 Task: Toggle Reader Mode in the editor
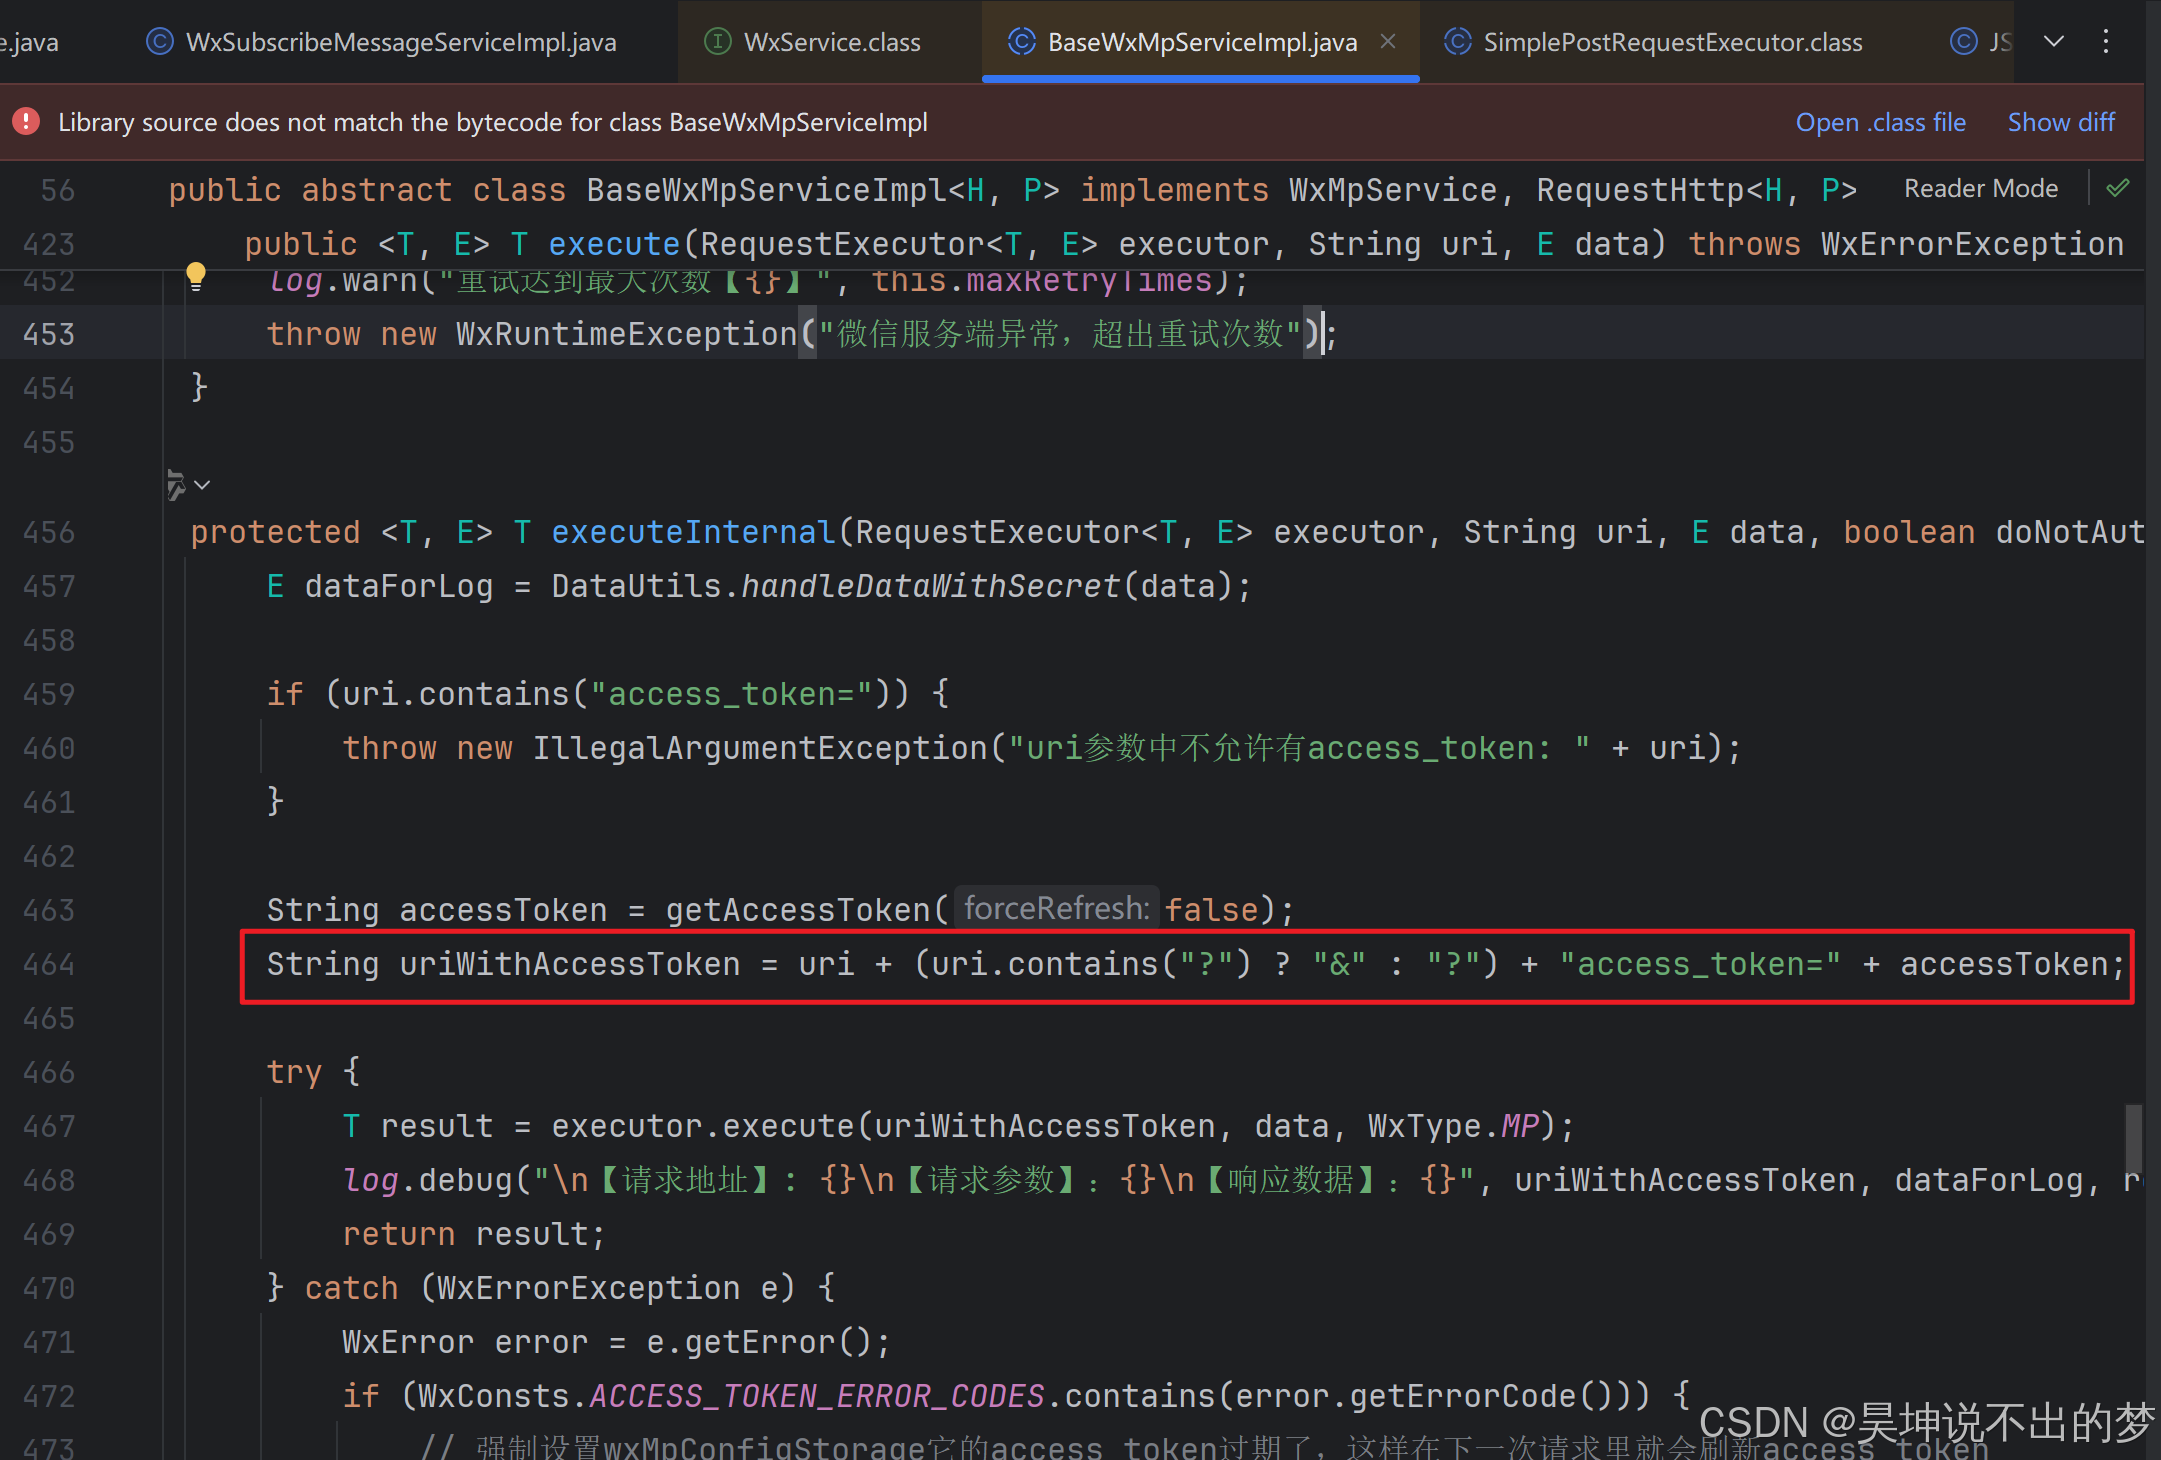click(1980, 189)
